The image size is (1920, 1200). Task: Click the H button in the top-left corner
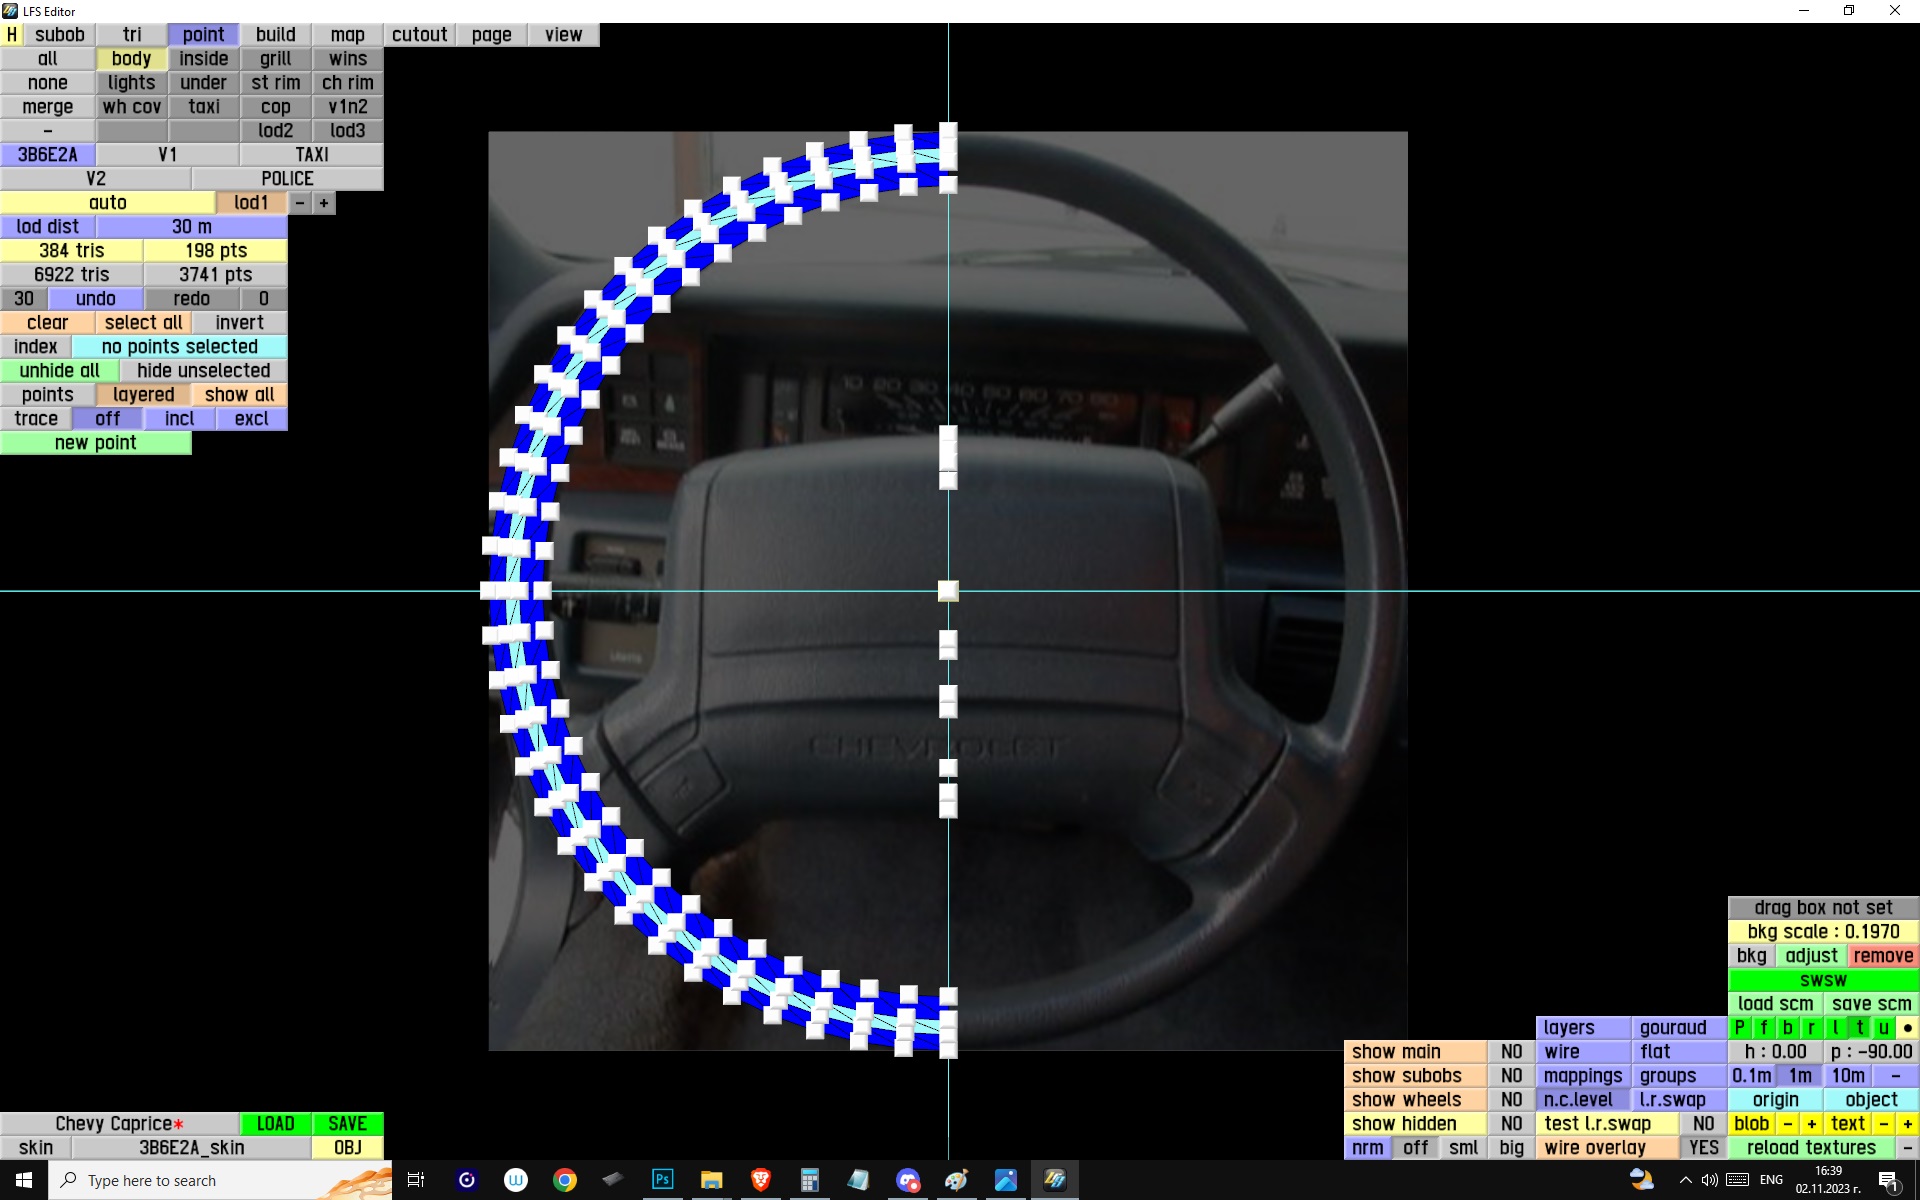click(x=12, y=35)
